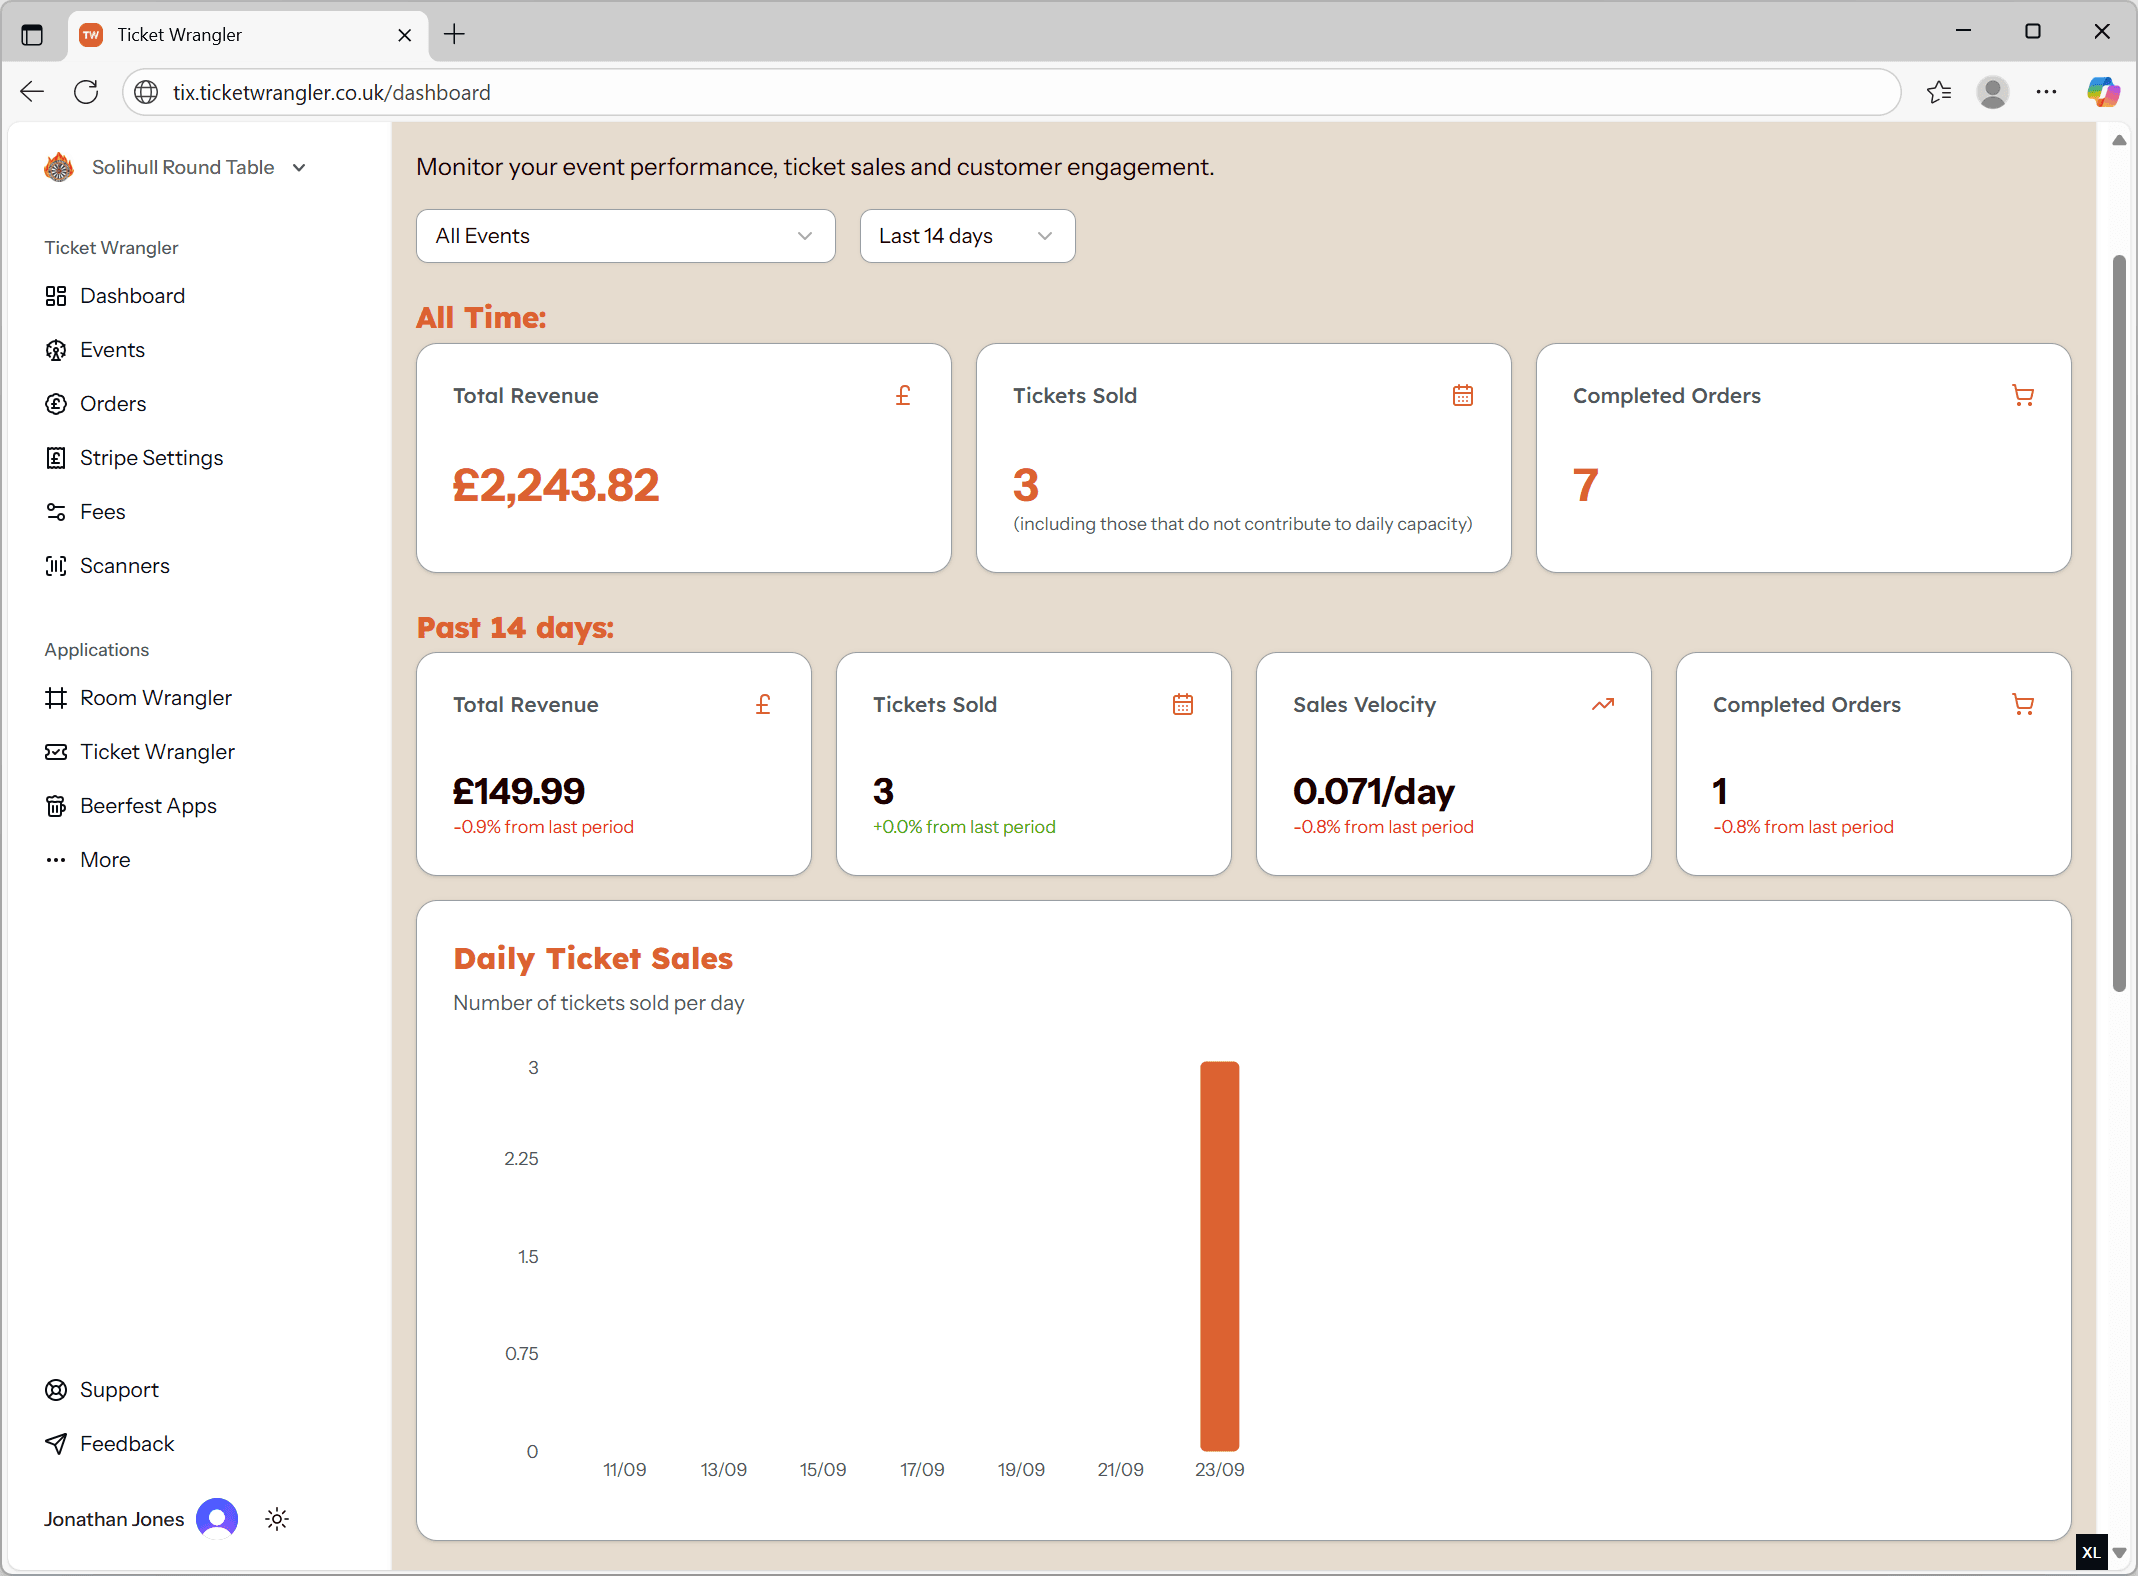Toggle light/dark theme sun icon
2138x1576 pixels.
[277, 1519]
